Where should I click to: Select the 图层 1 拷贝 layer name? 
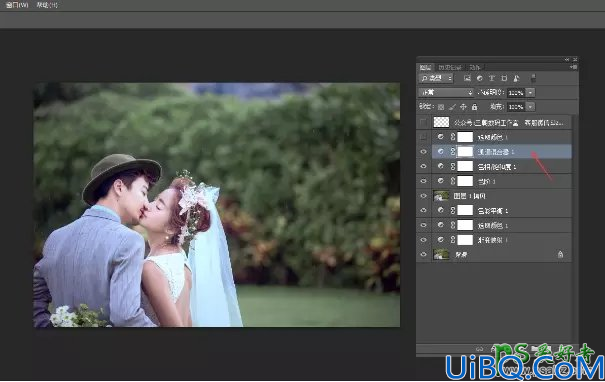tap(470, 196)
